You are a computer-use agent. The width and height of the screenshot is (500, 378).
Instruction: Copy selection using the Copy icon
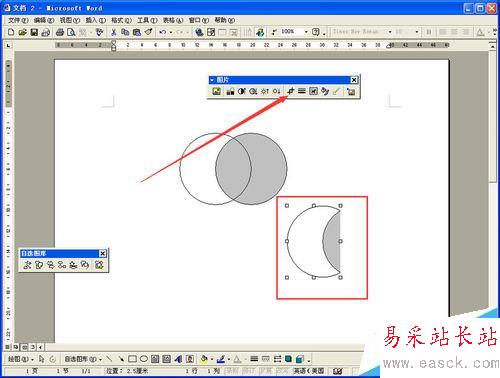pyautogui.click(x=125, y=32)
